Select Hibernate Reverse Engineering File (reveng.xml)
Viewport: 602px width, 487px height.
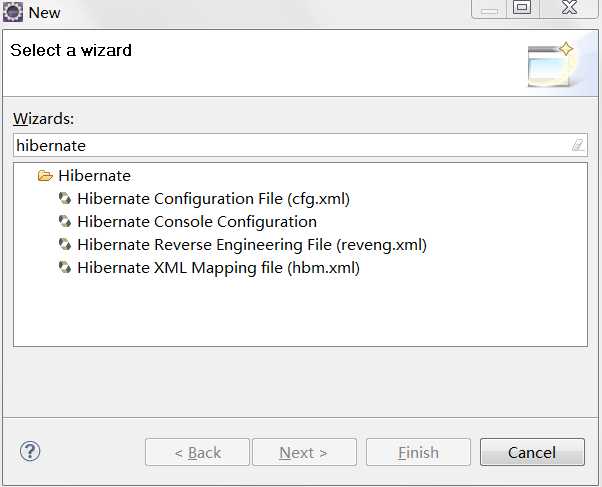point(252,245)
